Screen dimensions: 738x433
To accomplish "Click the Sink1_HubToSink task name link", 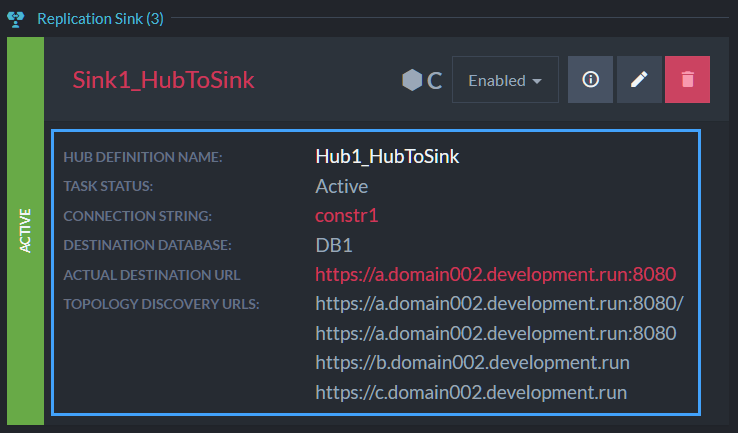I will pyautogui.click(x=163, y=80).
